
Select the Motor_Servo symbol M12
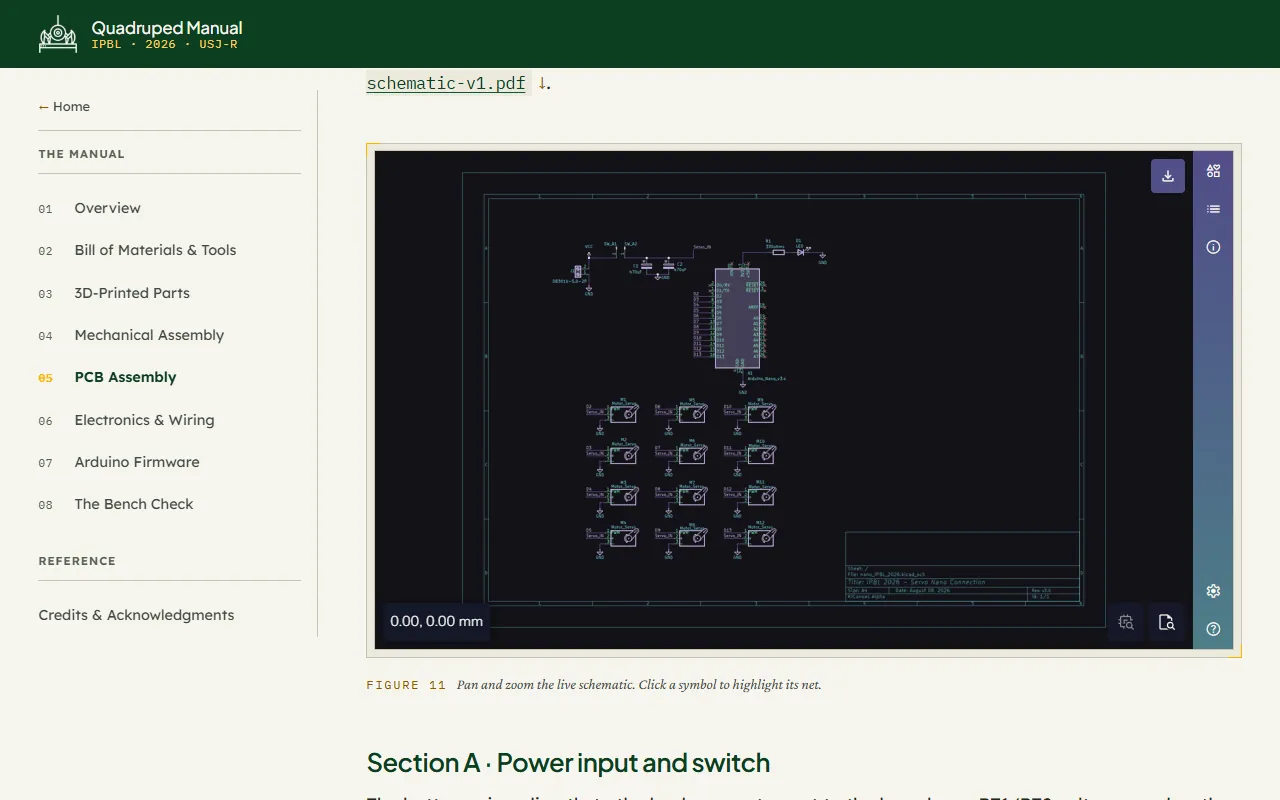(760, 538)
